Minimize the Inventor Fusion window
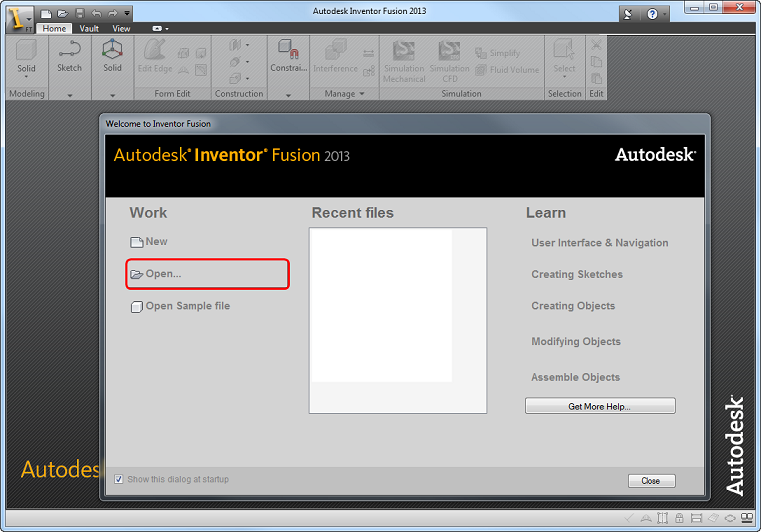This screenshot has width=761, height=532. point(695,7)
